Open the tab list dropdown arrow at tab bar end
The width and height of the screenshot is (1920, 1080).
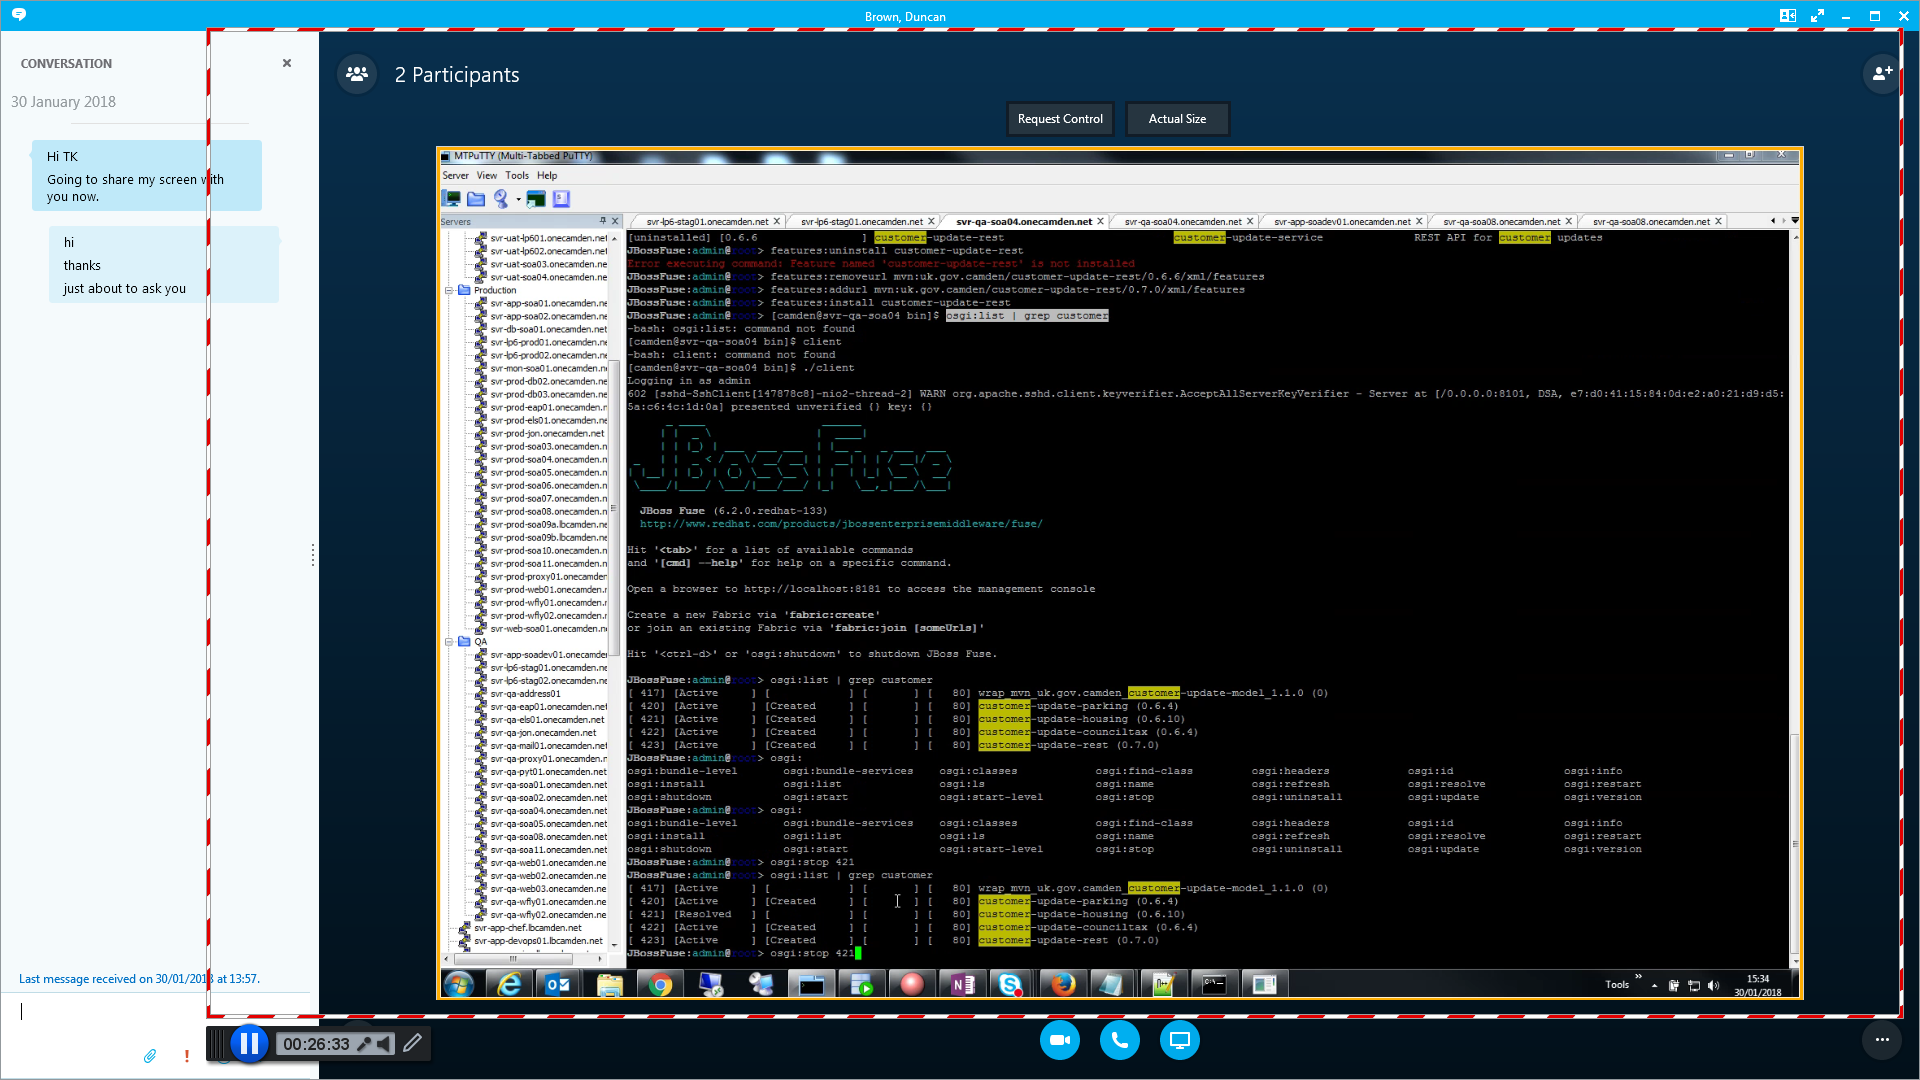click(x=1795, y=221)
